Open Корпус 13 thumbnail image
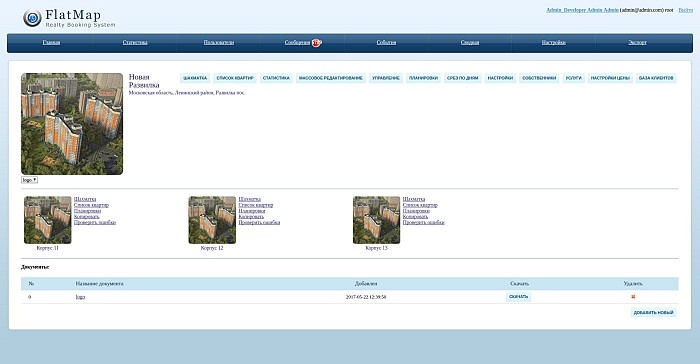700x364 pixels. (376, 220)
